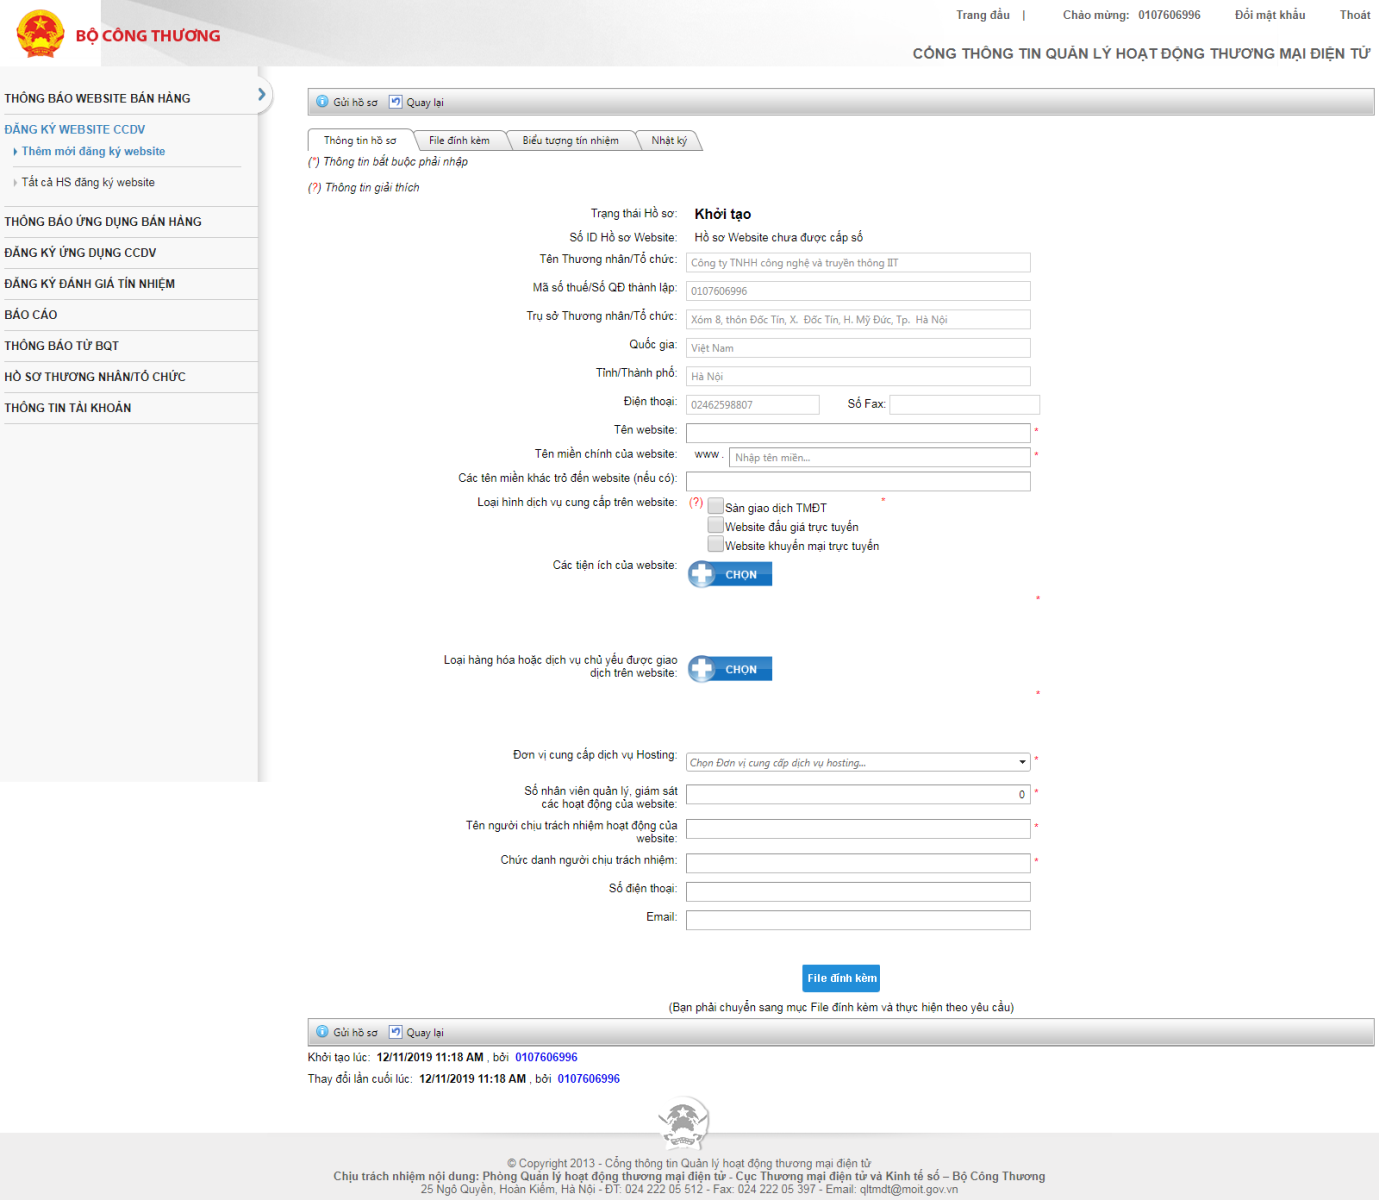Click the bottom Quay lại icon
1379x1200 pixels.
coord(395,1032)
